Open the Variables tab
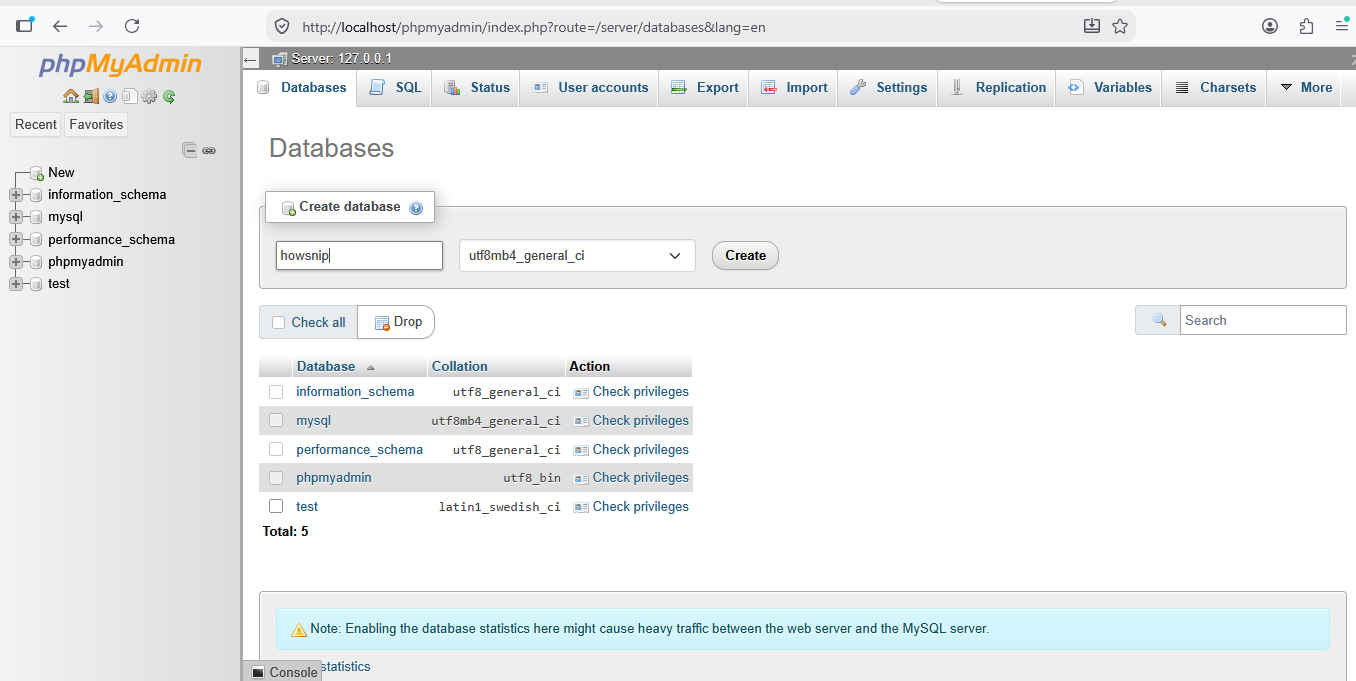This screenshot has height=681, width=1356. [1110, 87]
